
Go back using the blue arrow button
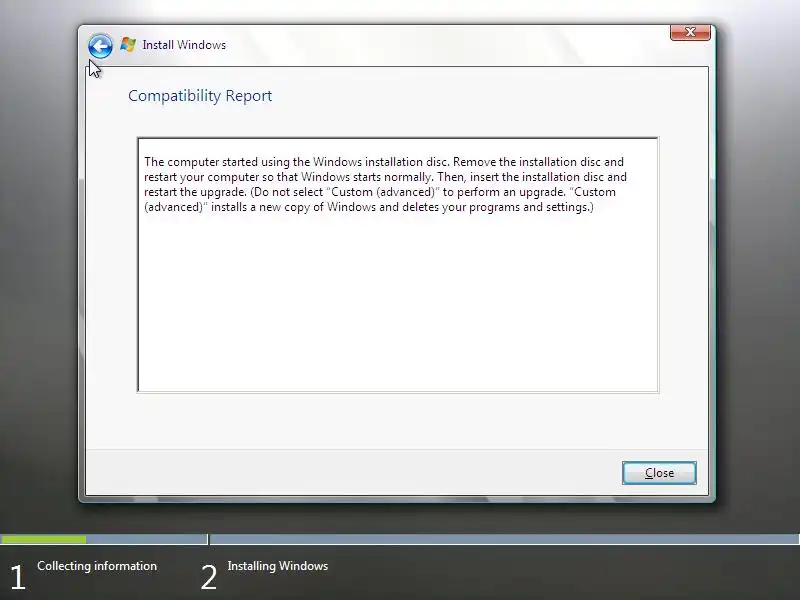pyautogui.click(x=100, y=46)
